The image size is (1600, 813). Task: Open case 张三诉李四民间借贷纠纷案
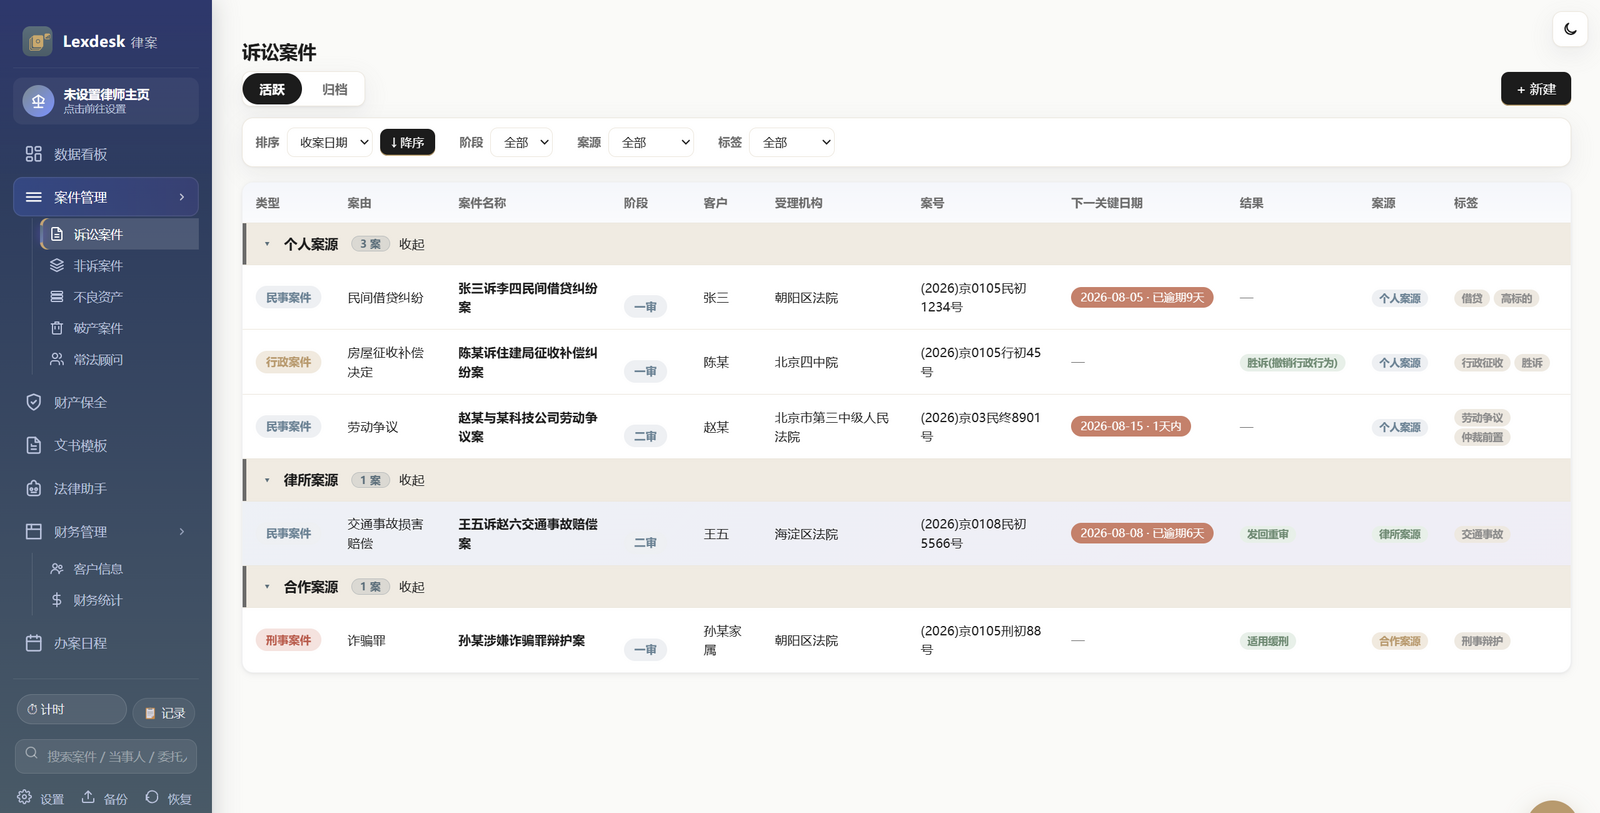(528, 298)
